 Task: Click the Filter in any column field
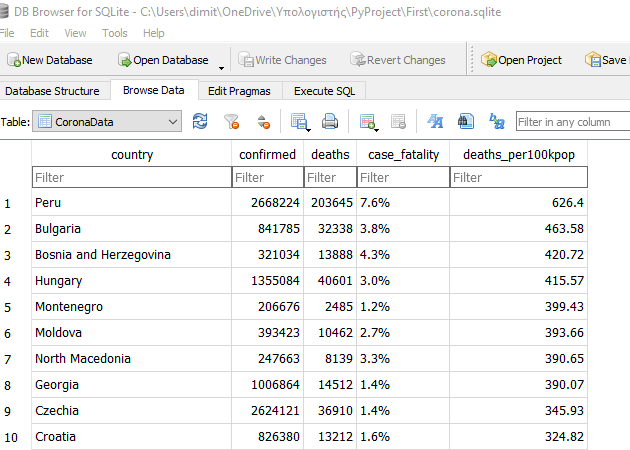click(573, 122)
